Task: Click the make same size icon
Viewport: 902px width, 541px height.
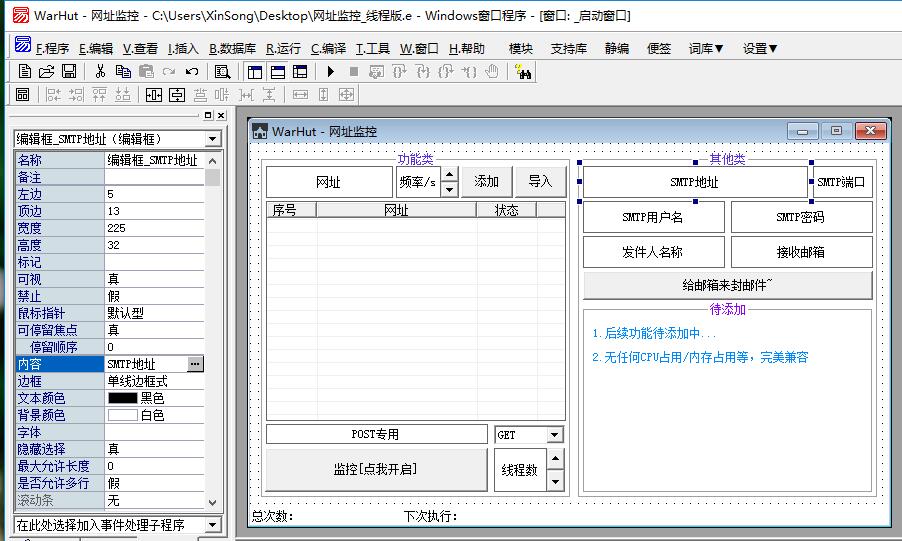Action: (x=346, y=94)
